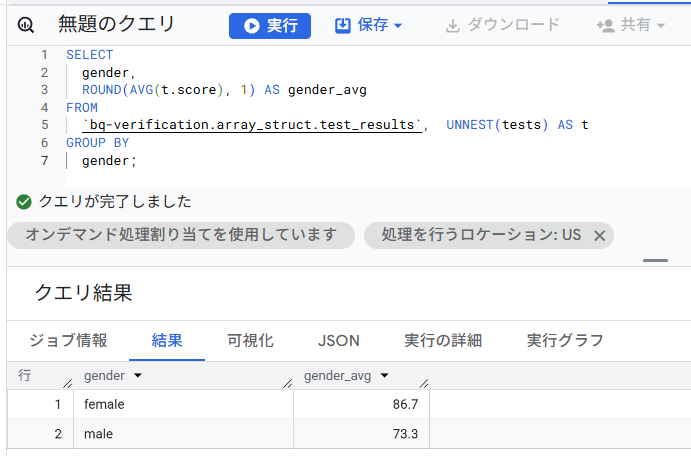The height and width of the screenshot is (456, 691).
Task: Open the 可視化 visualization tab
Action: point(250,340)
